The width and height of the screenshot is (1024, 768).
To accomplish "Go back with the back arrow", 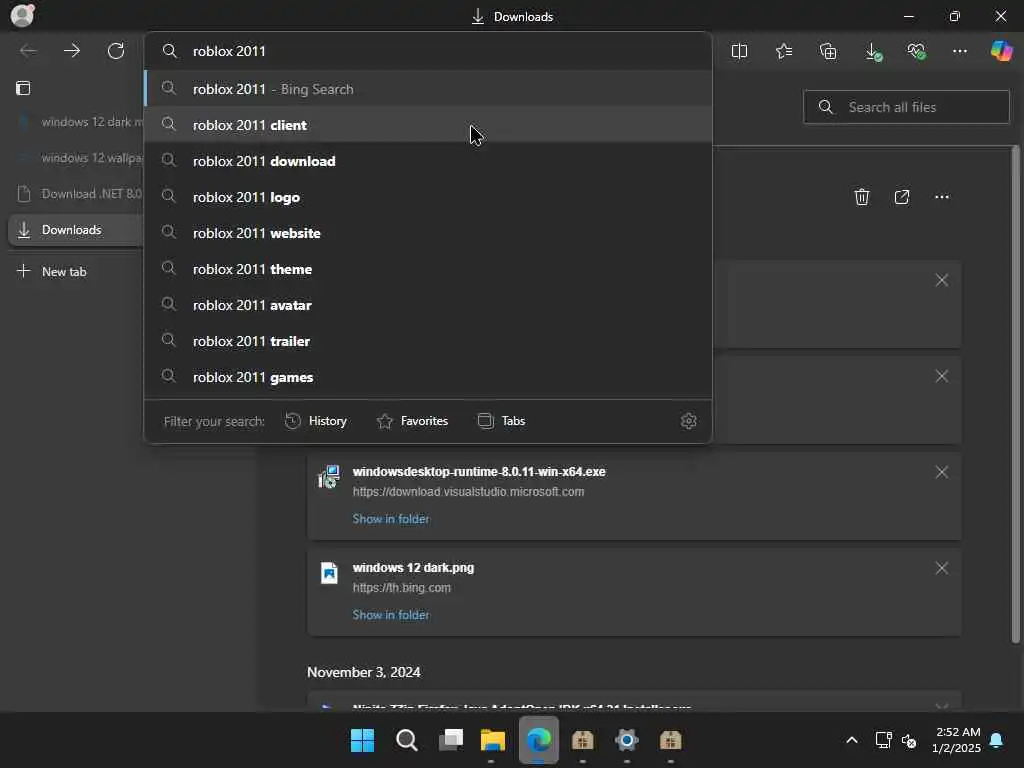I will tap(28, 51).
